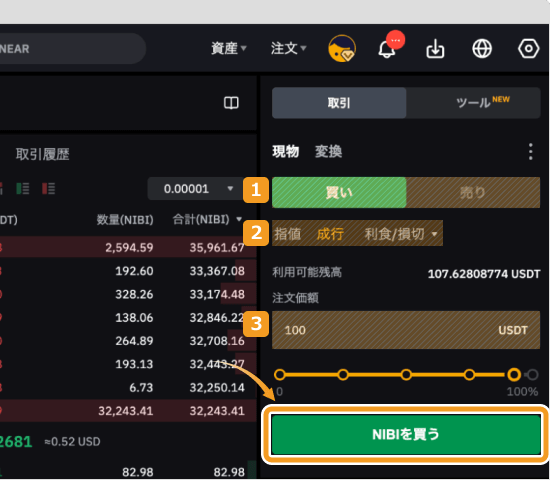Viewport: 550px width, 480px height.
Task: Select the 買い buy toggle
Action: 339,192
